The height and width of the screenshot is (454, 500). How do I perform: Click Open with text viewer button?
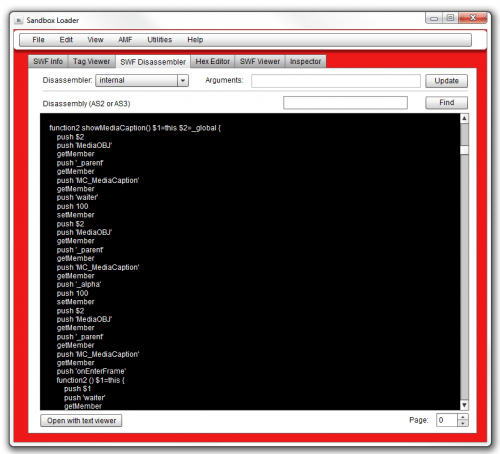coord(81,421)
